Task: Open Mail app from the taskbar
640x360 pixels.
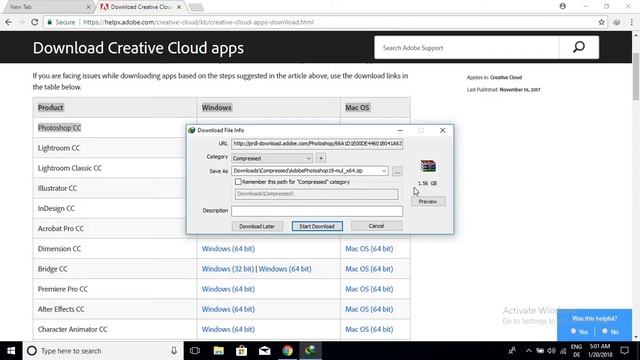Action: 264,351
